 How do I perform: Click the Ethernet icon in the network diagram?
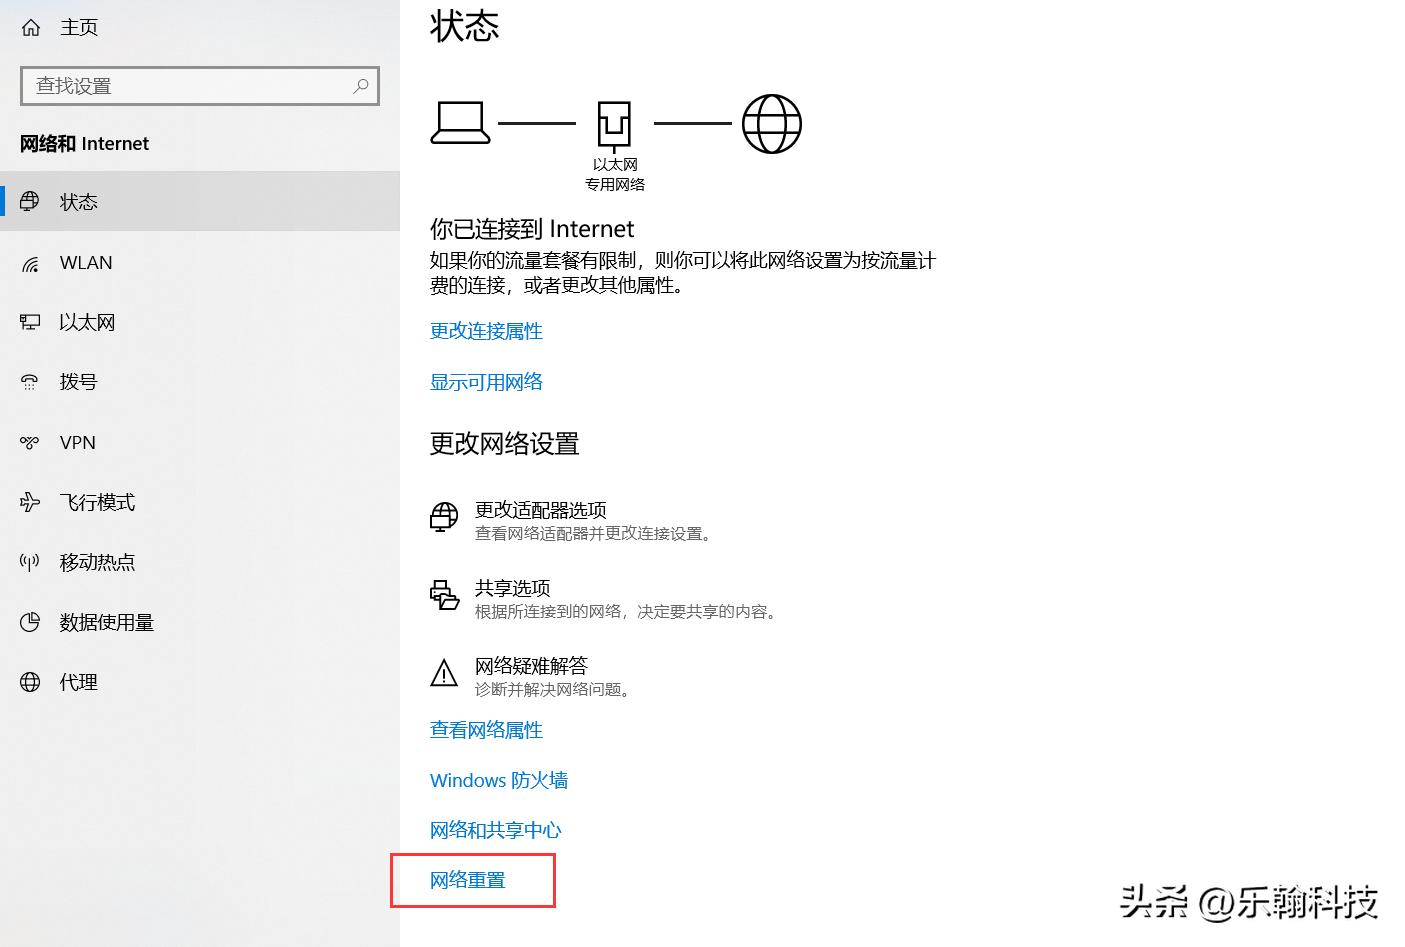[614, 122]
